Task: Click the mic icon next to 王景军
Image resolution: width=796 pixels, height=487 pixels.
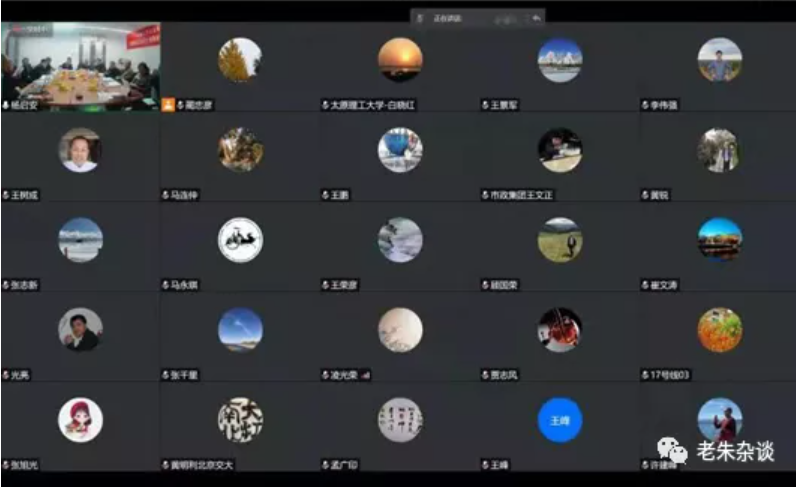Action: click(484, 104)
